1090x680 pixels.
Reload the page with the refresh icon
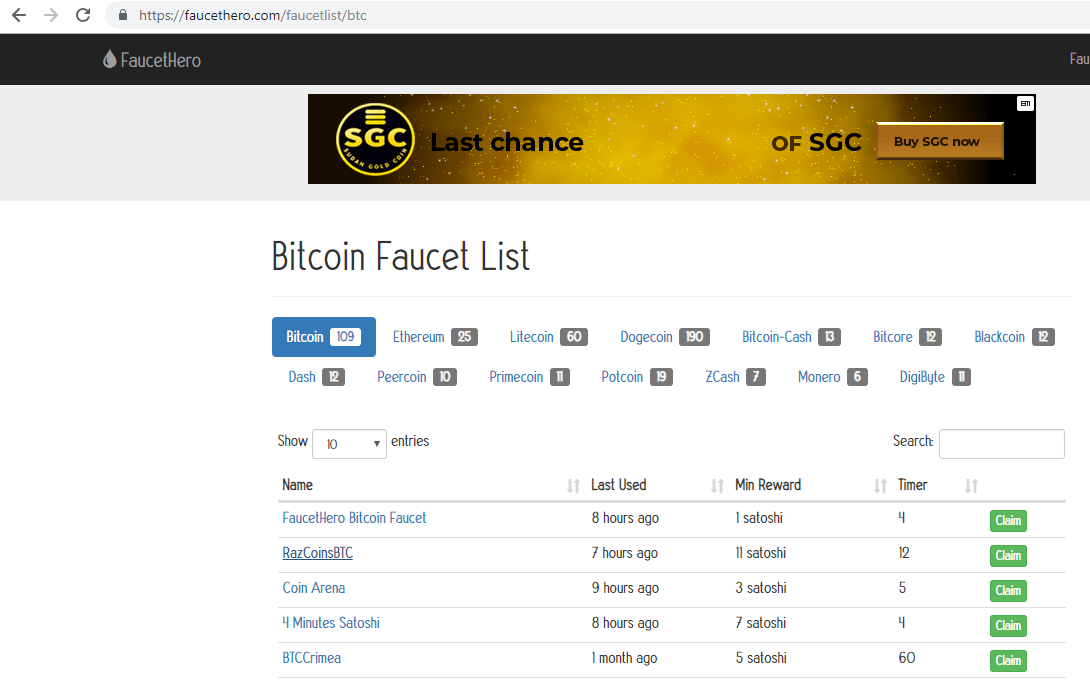83,15
